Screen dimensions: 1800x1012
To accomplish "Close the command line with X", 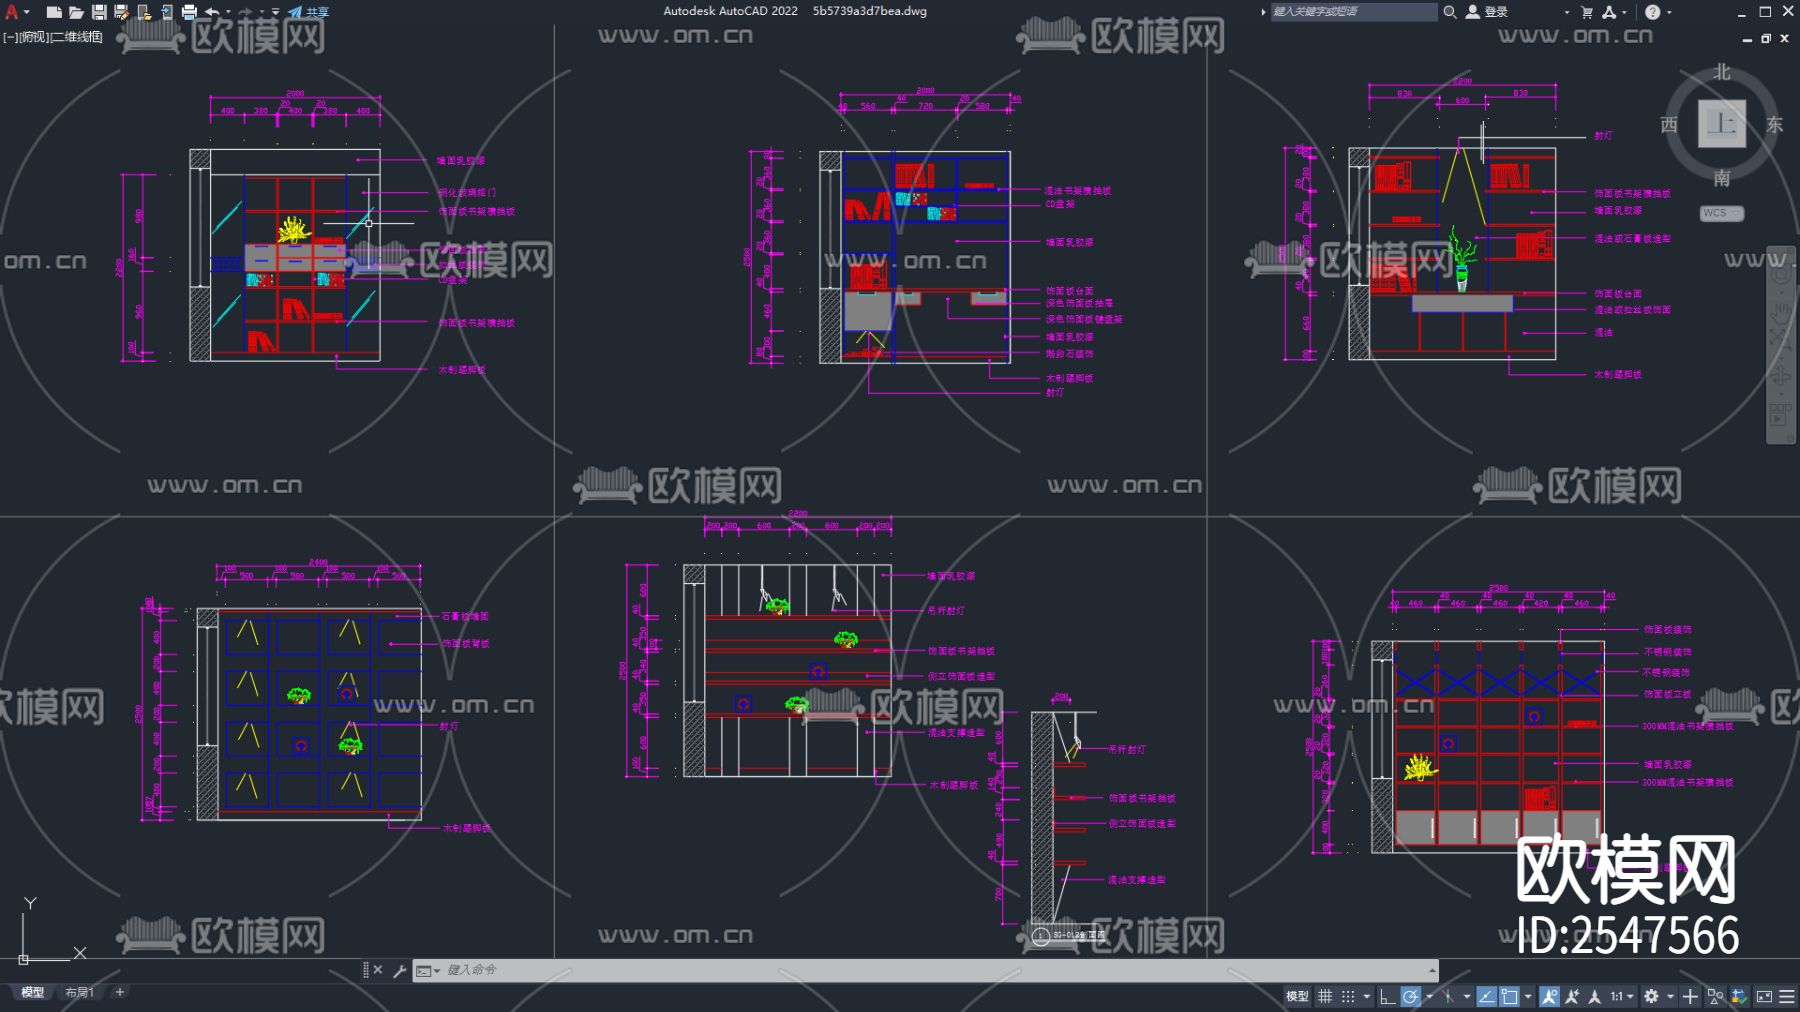I will pos(378,970).
